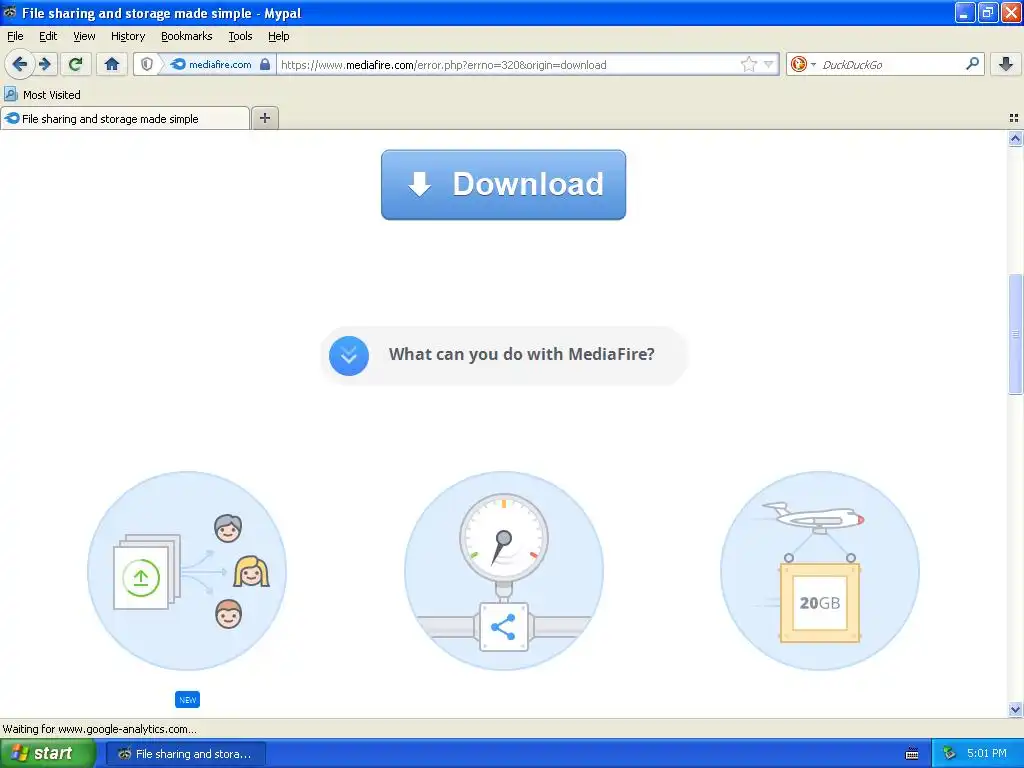This screenshot has width=1024, height=768.
Task: Bookmark this page with the star icon
Action: coord(748,64)
